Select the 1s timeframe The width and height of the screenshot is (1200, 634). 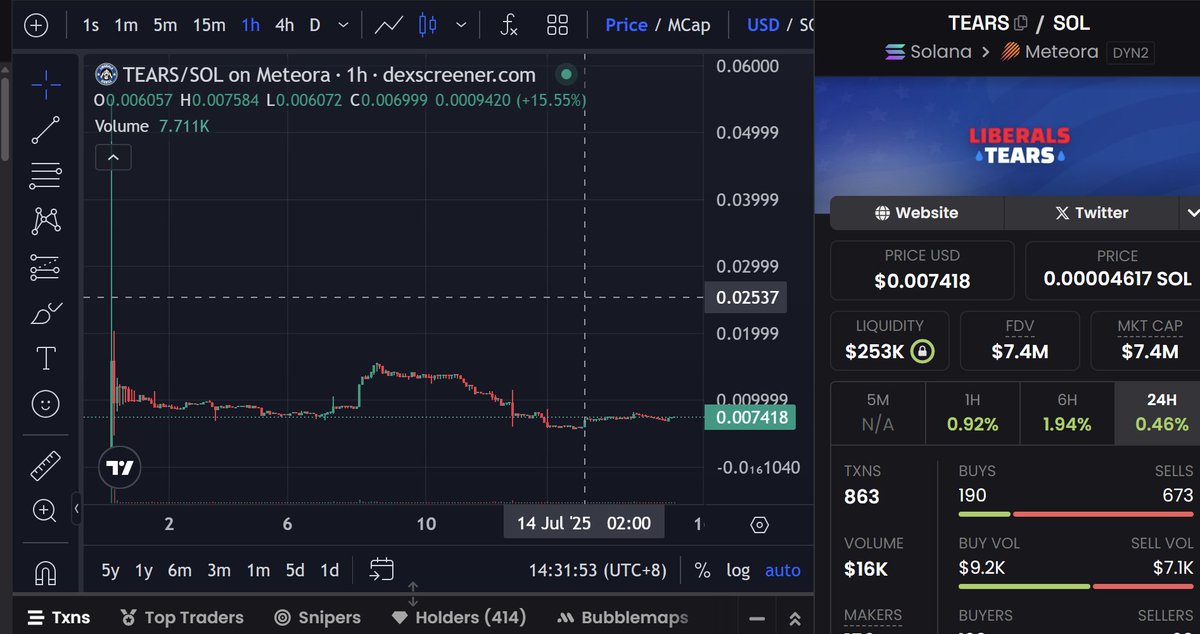(x=91, y=25)
